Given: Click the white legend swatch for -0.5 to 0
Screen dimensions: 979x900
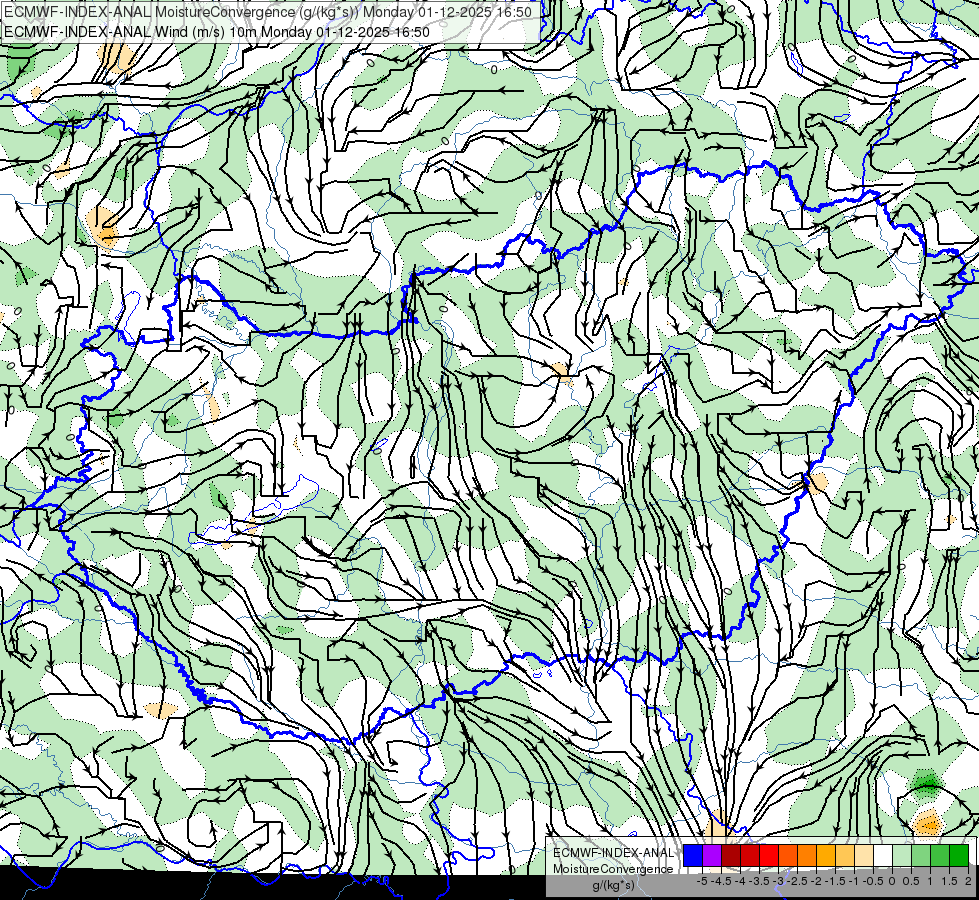Looking at the screenshot, I should [883, 855].
